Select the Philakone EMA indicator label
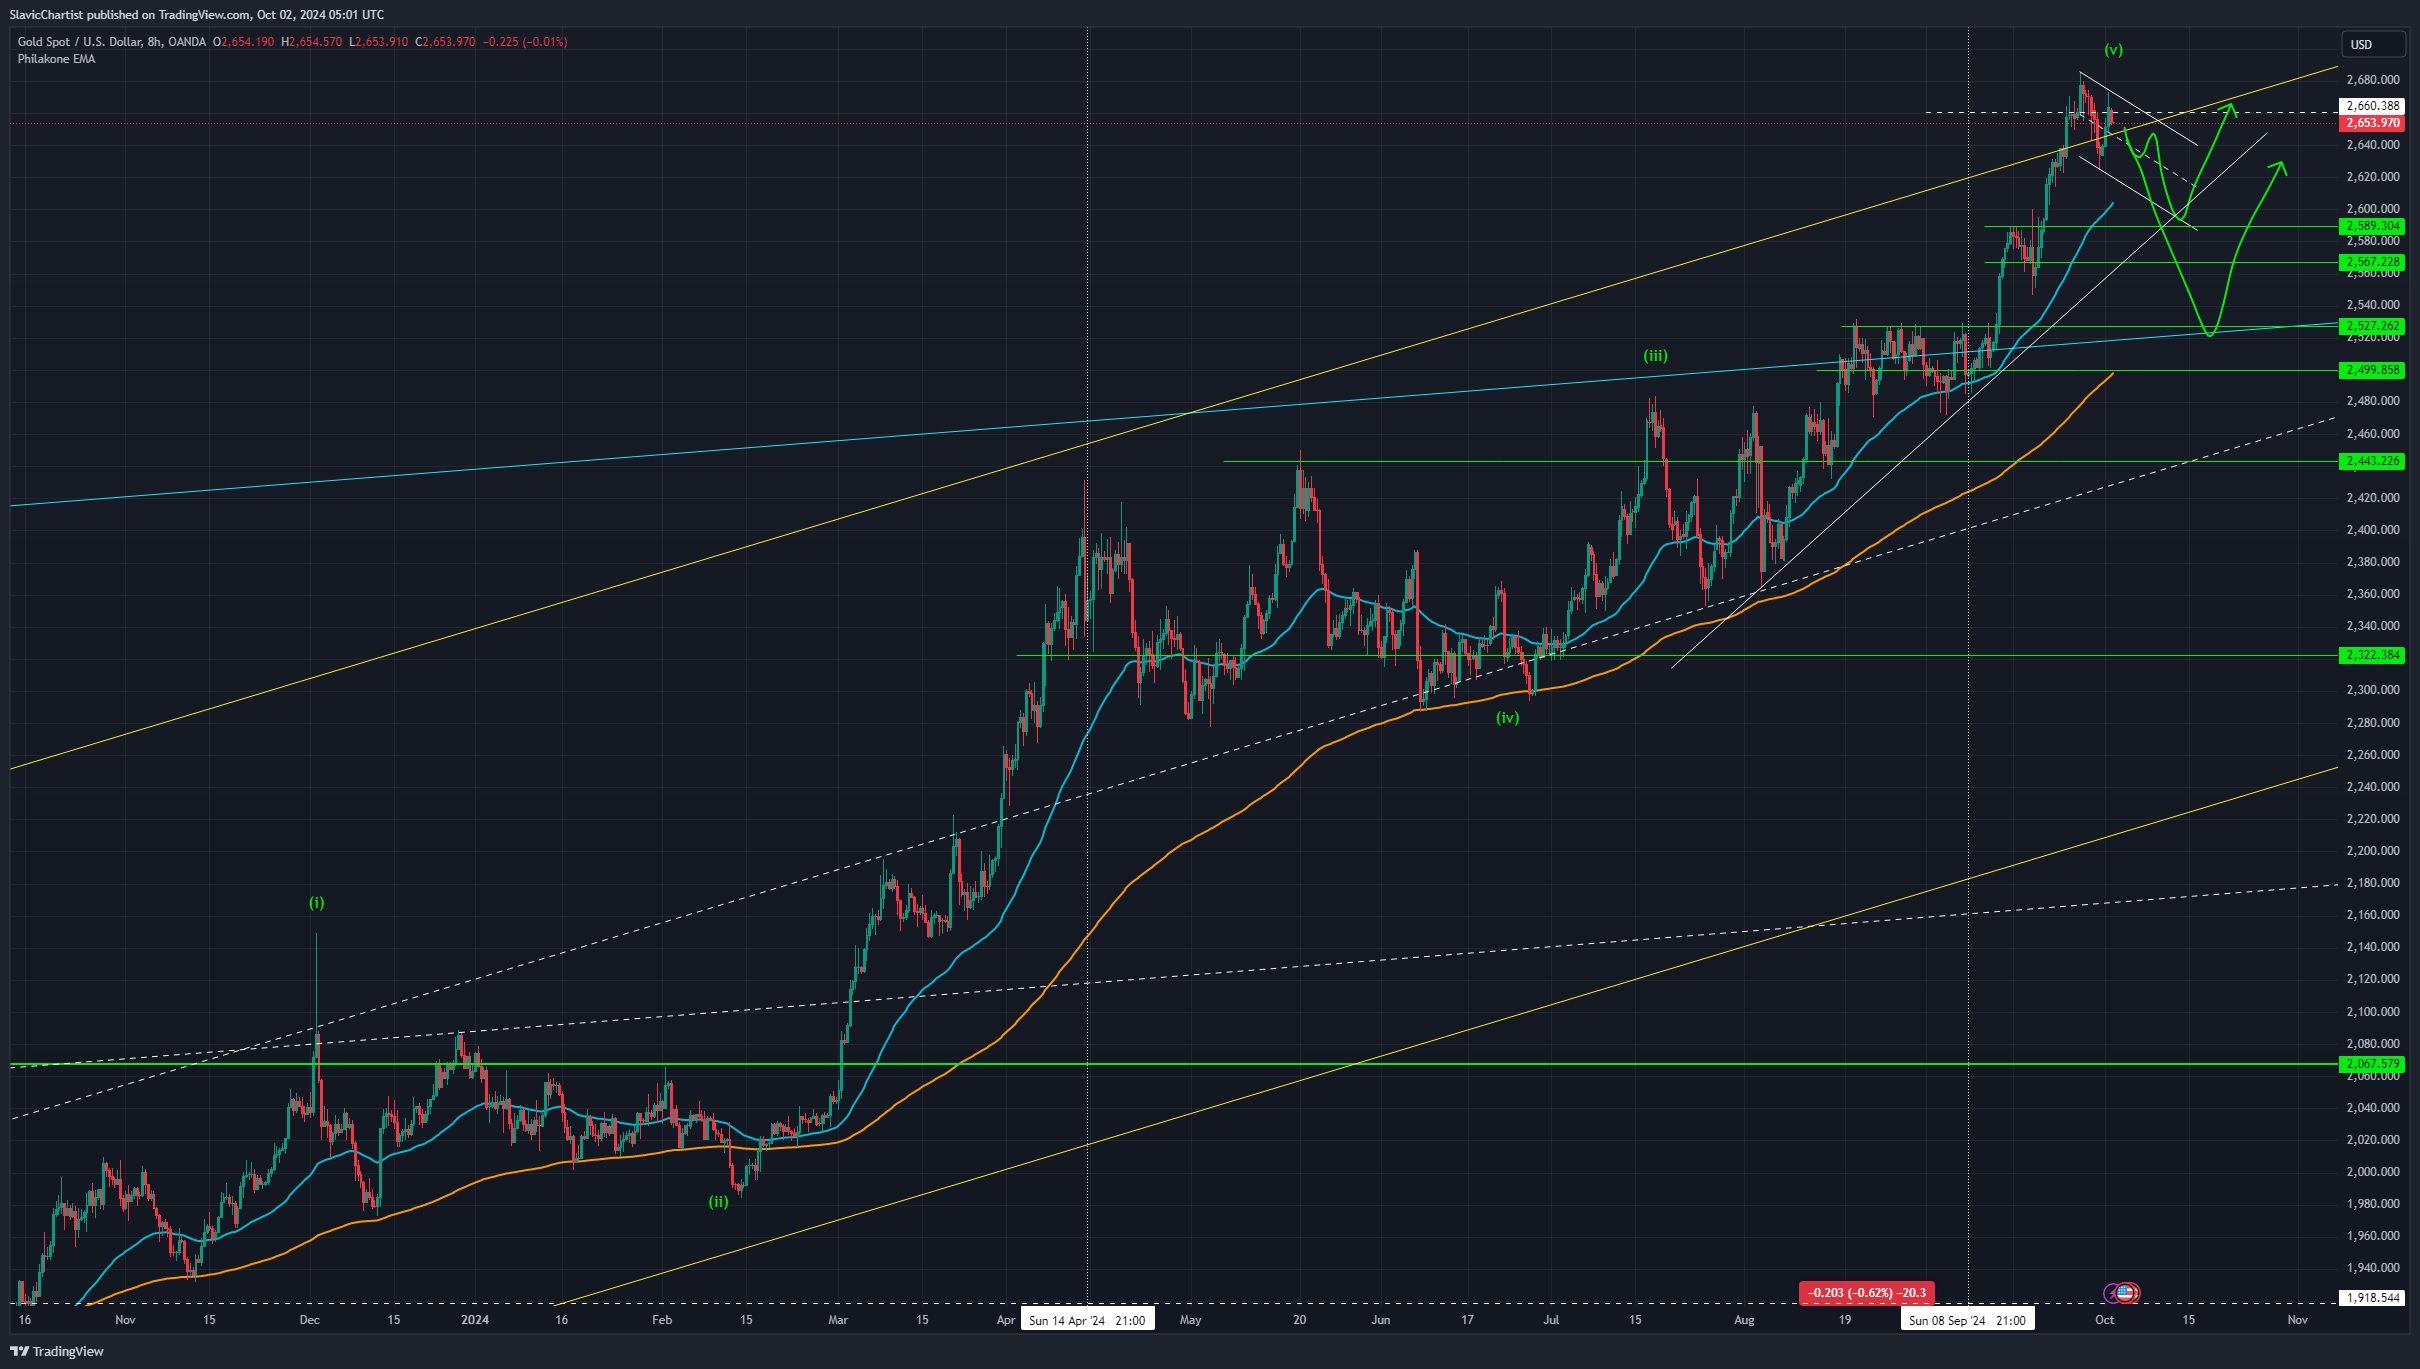2420x1369 pixels. (x=56, y=59)
